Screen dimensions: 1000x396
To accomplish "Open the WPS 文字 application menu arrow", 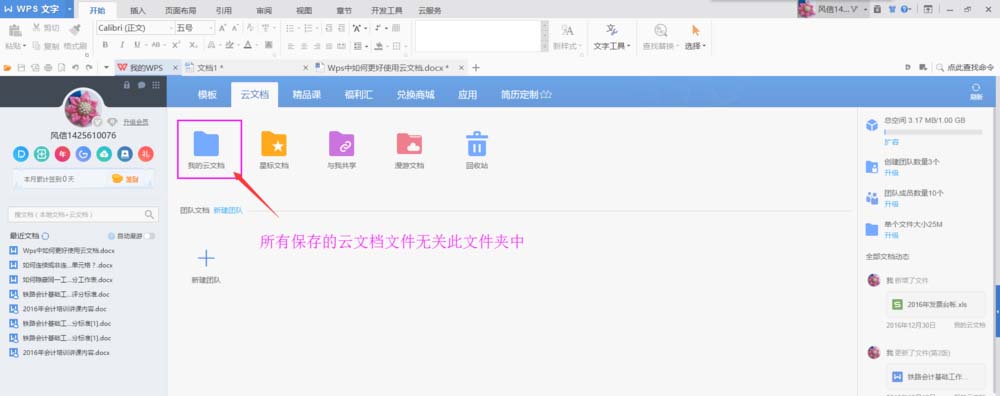I will coord(70,9).
